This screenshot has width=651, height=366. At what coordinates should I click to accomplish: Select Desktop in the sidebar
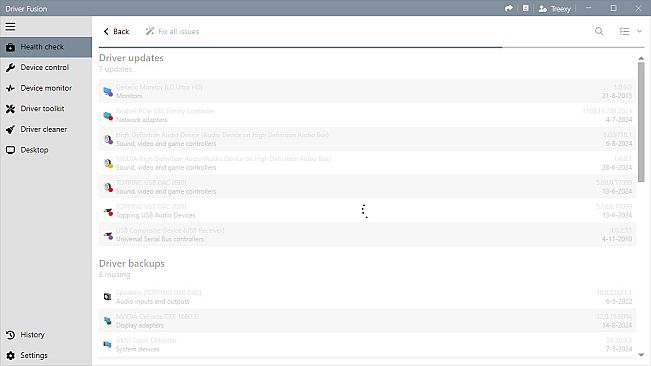pyautogui.click(x=46, y=150)
